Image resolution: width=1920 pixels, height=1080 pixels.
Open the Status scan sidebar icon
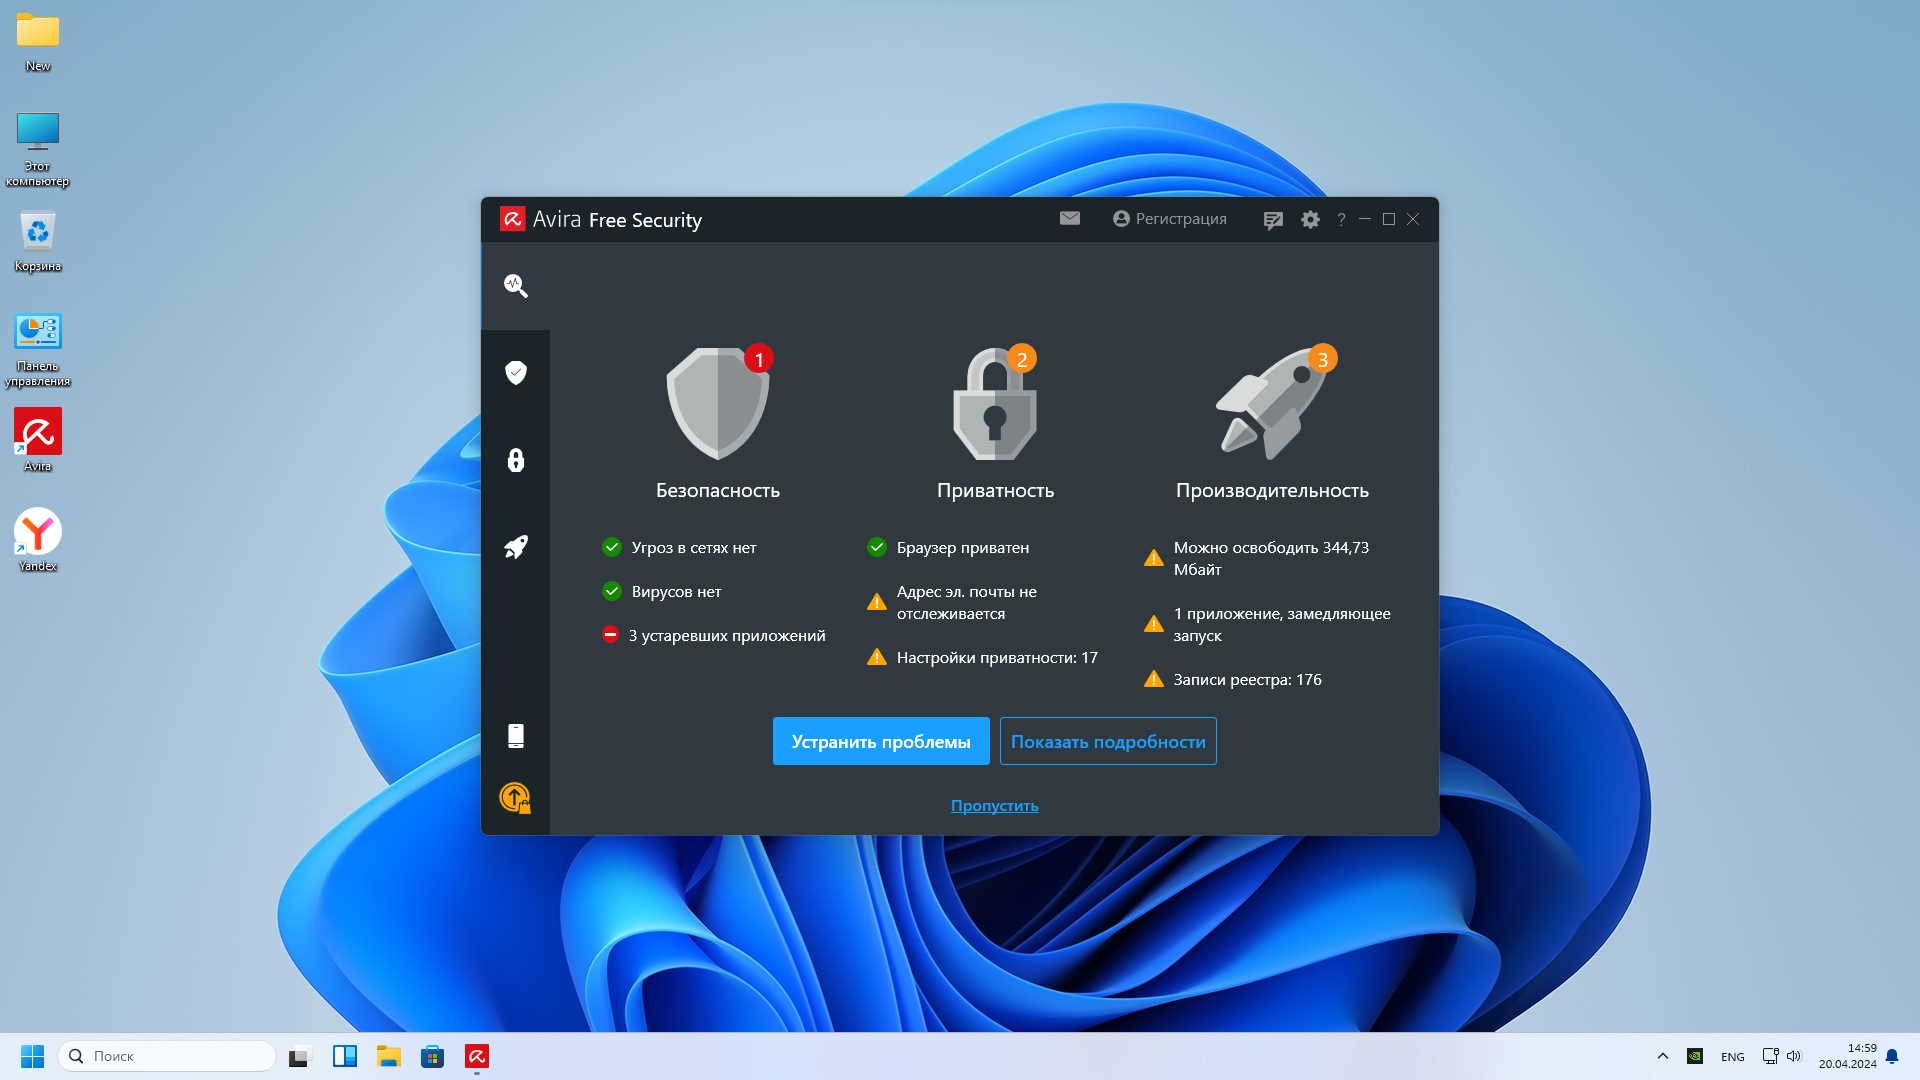pos(515,286)
